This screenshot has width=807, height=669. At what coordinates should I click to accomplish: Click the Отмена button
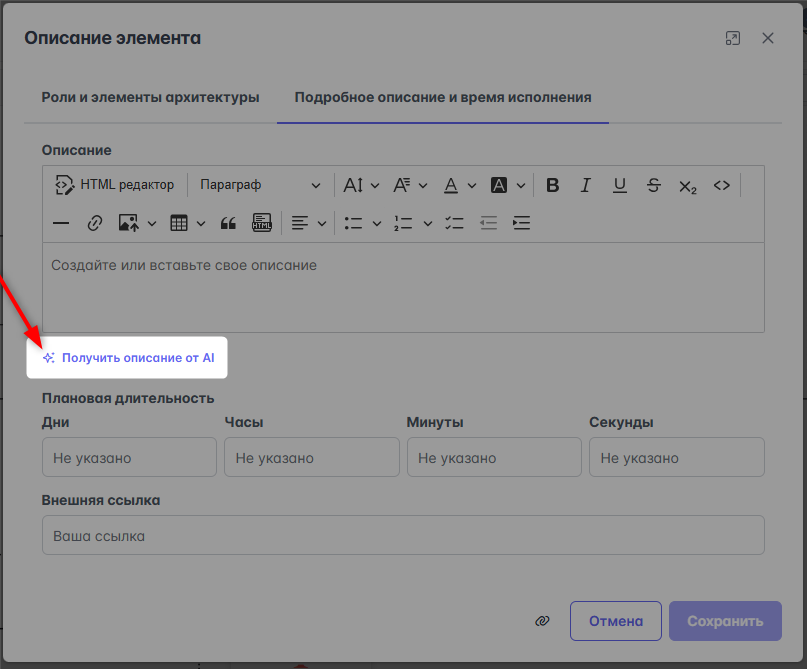click(615, 621)
